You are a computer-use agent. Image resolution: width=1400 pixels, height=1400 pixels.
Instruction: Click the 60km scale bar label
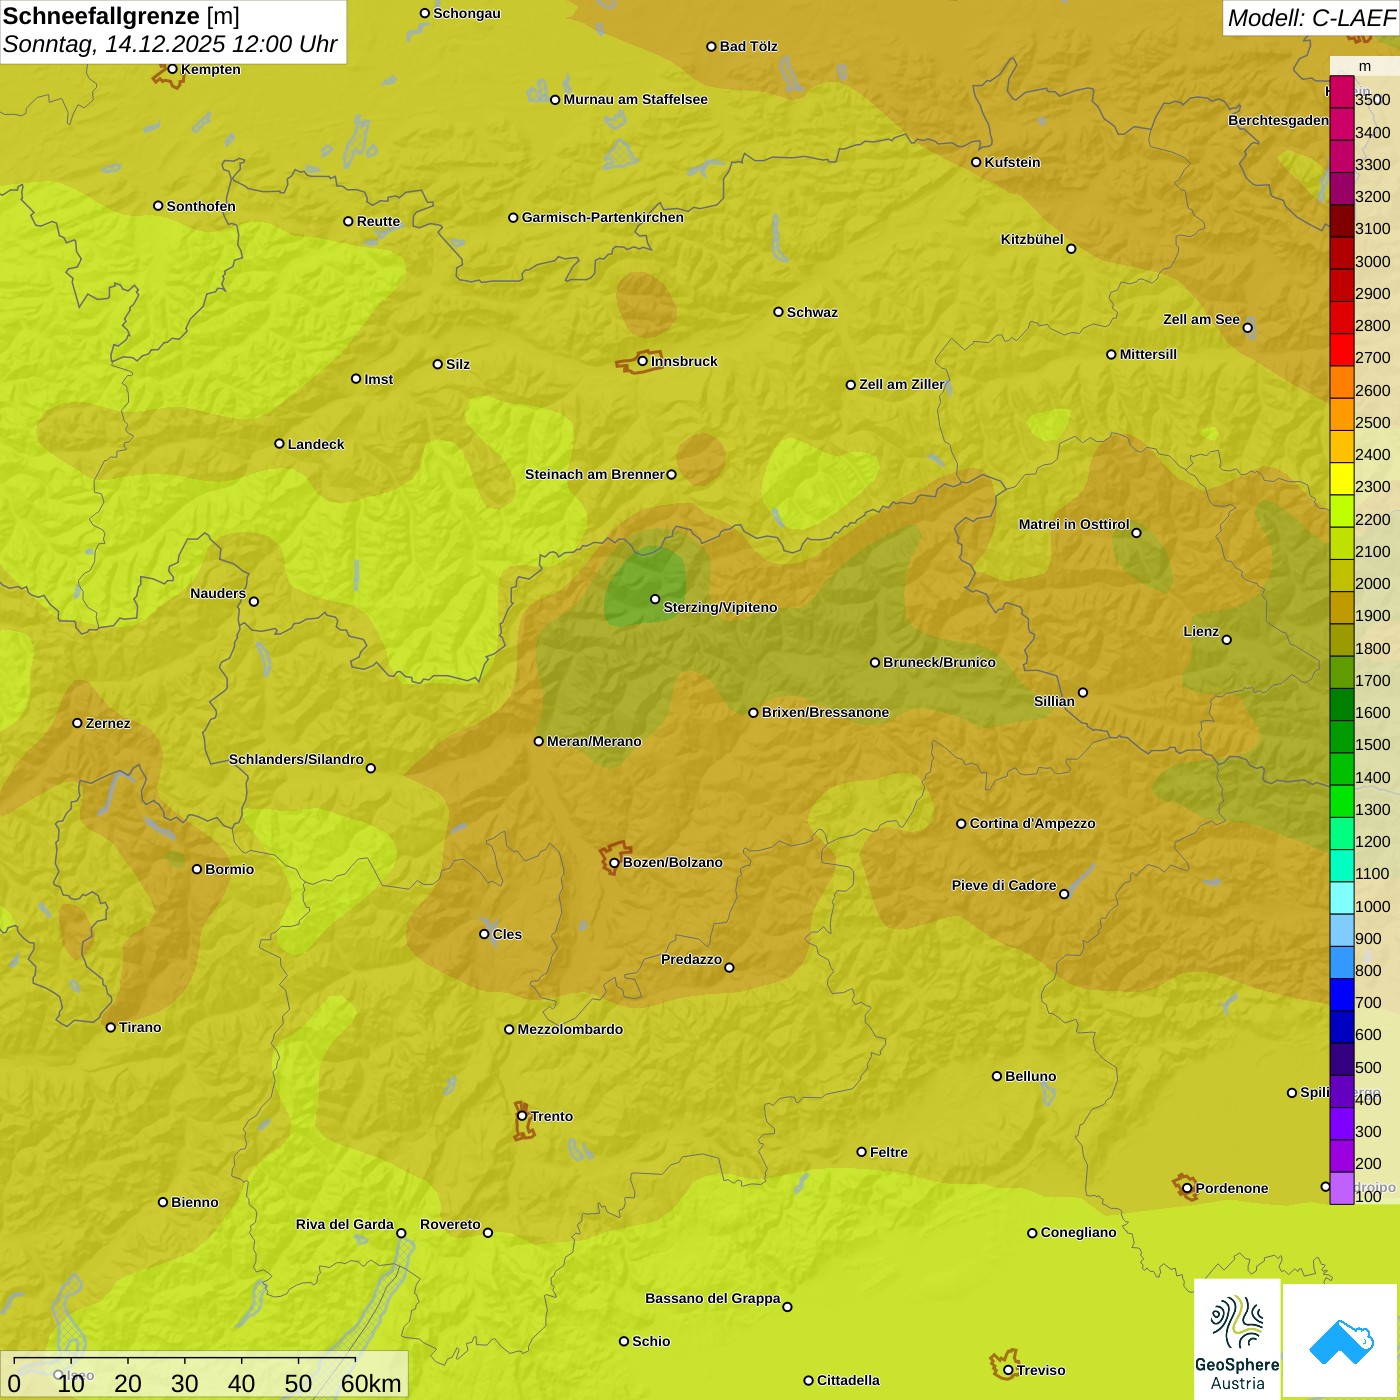(371, 1383)
